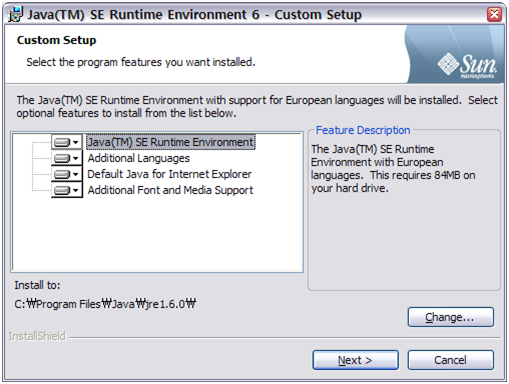Click drive icon beside Default Java for Internet Explorer
Image resolution: width=509 pixels, height=384 pixels.
tap(62, 174)
